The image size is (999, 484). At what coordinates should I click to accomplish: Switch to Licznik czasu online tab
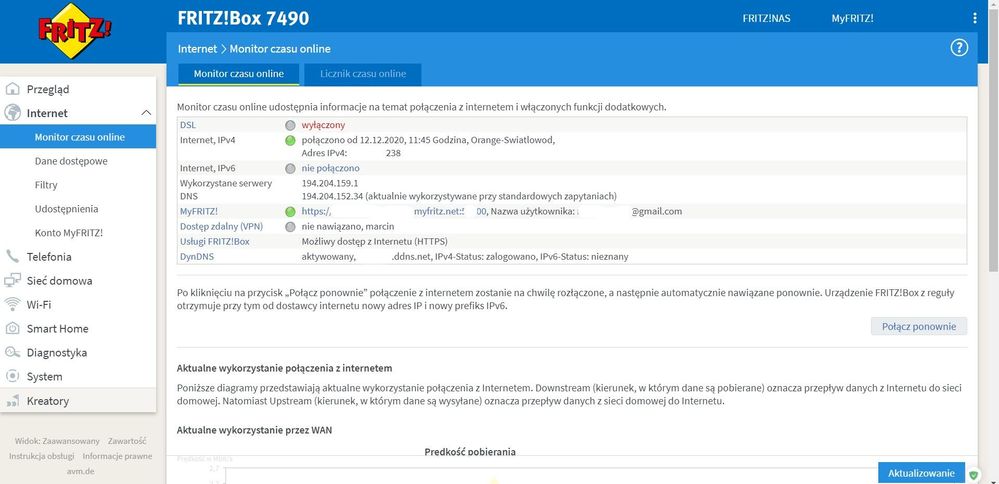(x=362, y=74)
